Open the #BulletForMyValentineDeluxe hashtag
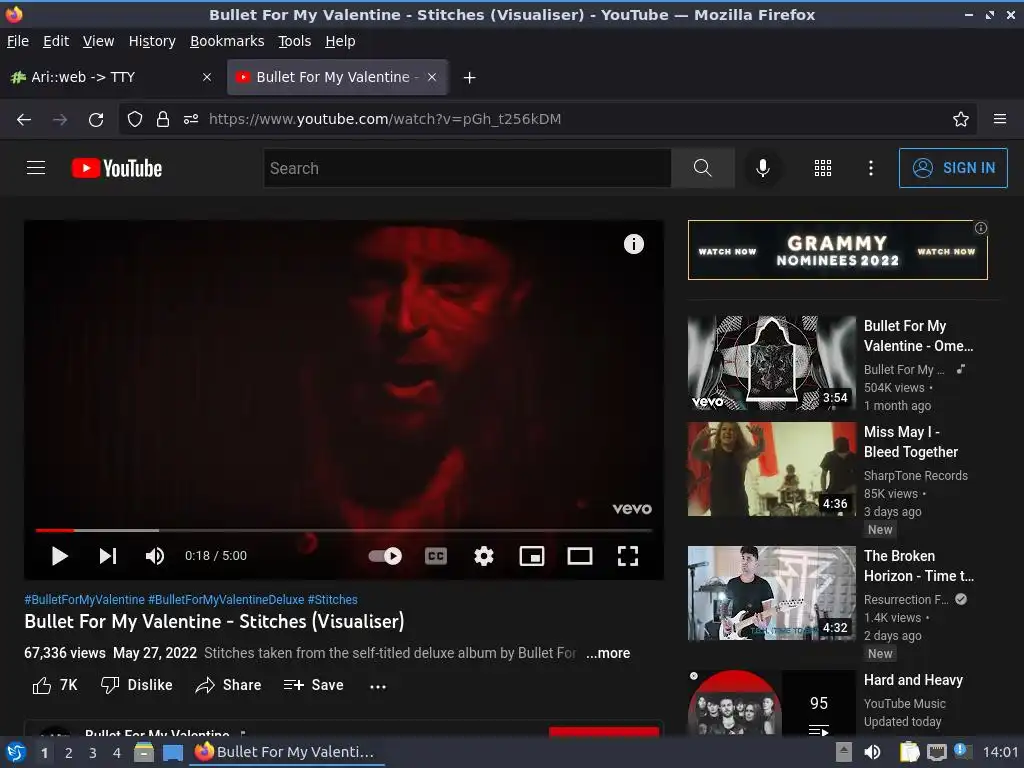The image size is (1024, 768). point(226,600)
